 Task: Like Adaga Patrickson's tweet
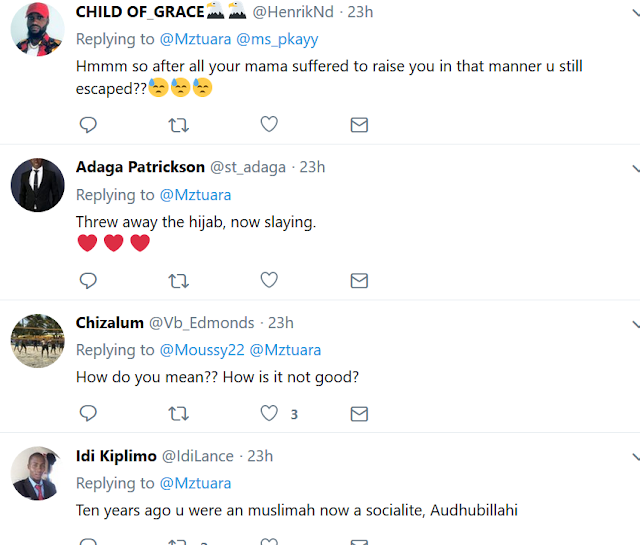pos(268,280)
